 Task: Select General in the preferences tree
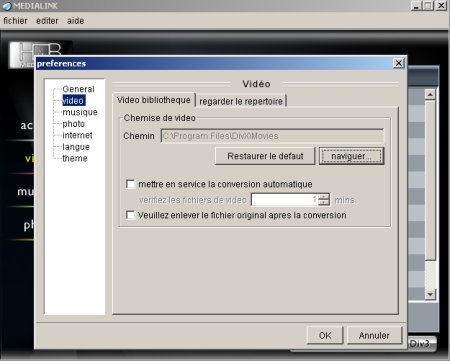pyautogui.click(x=78, y=89)
